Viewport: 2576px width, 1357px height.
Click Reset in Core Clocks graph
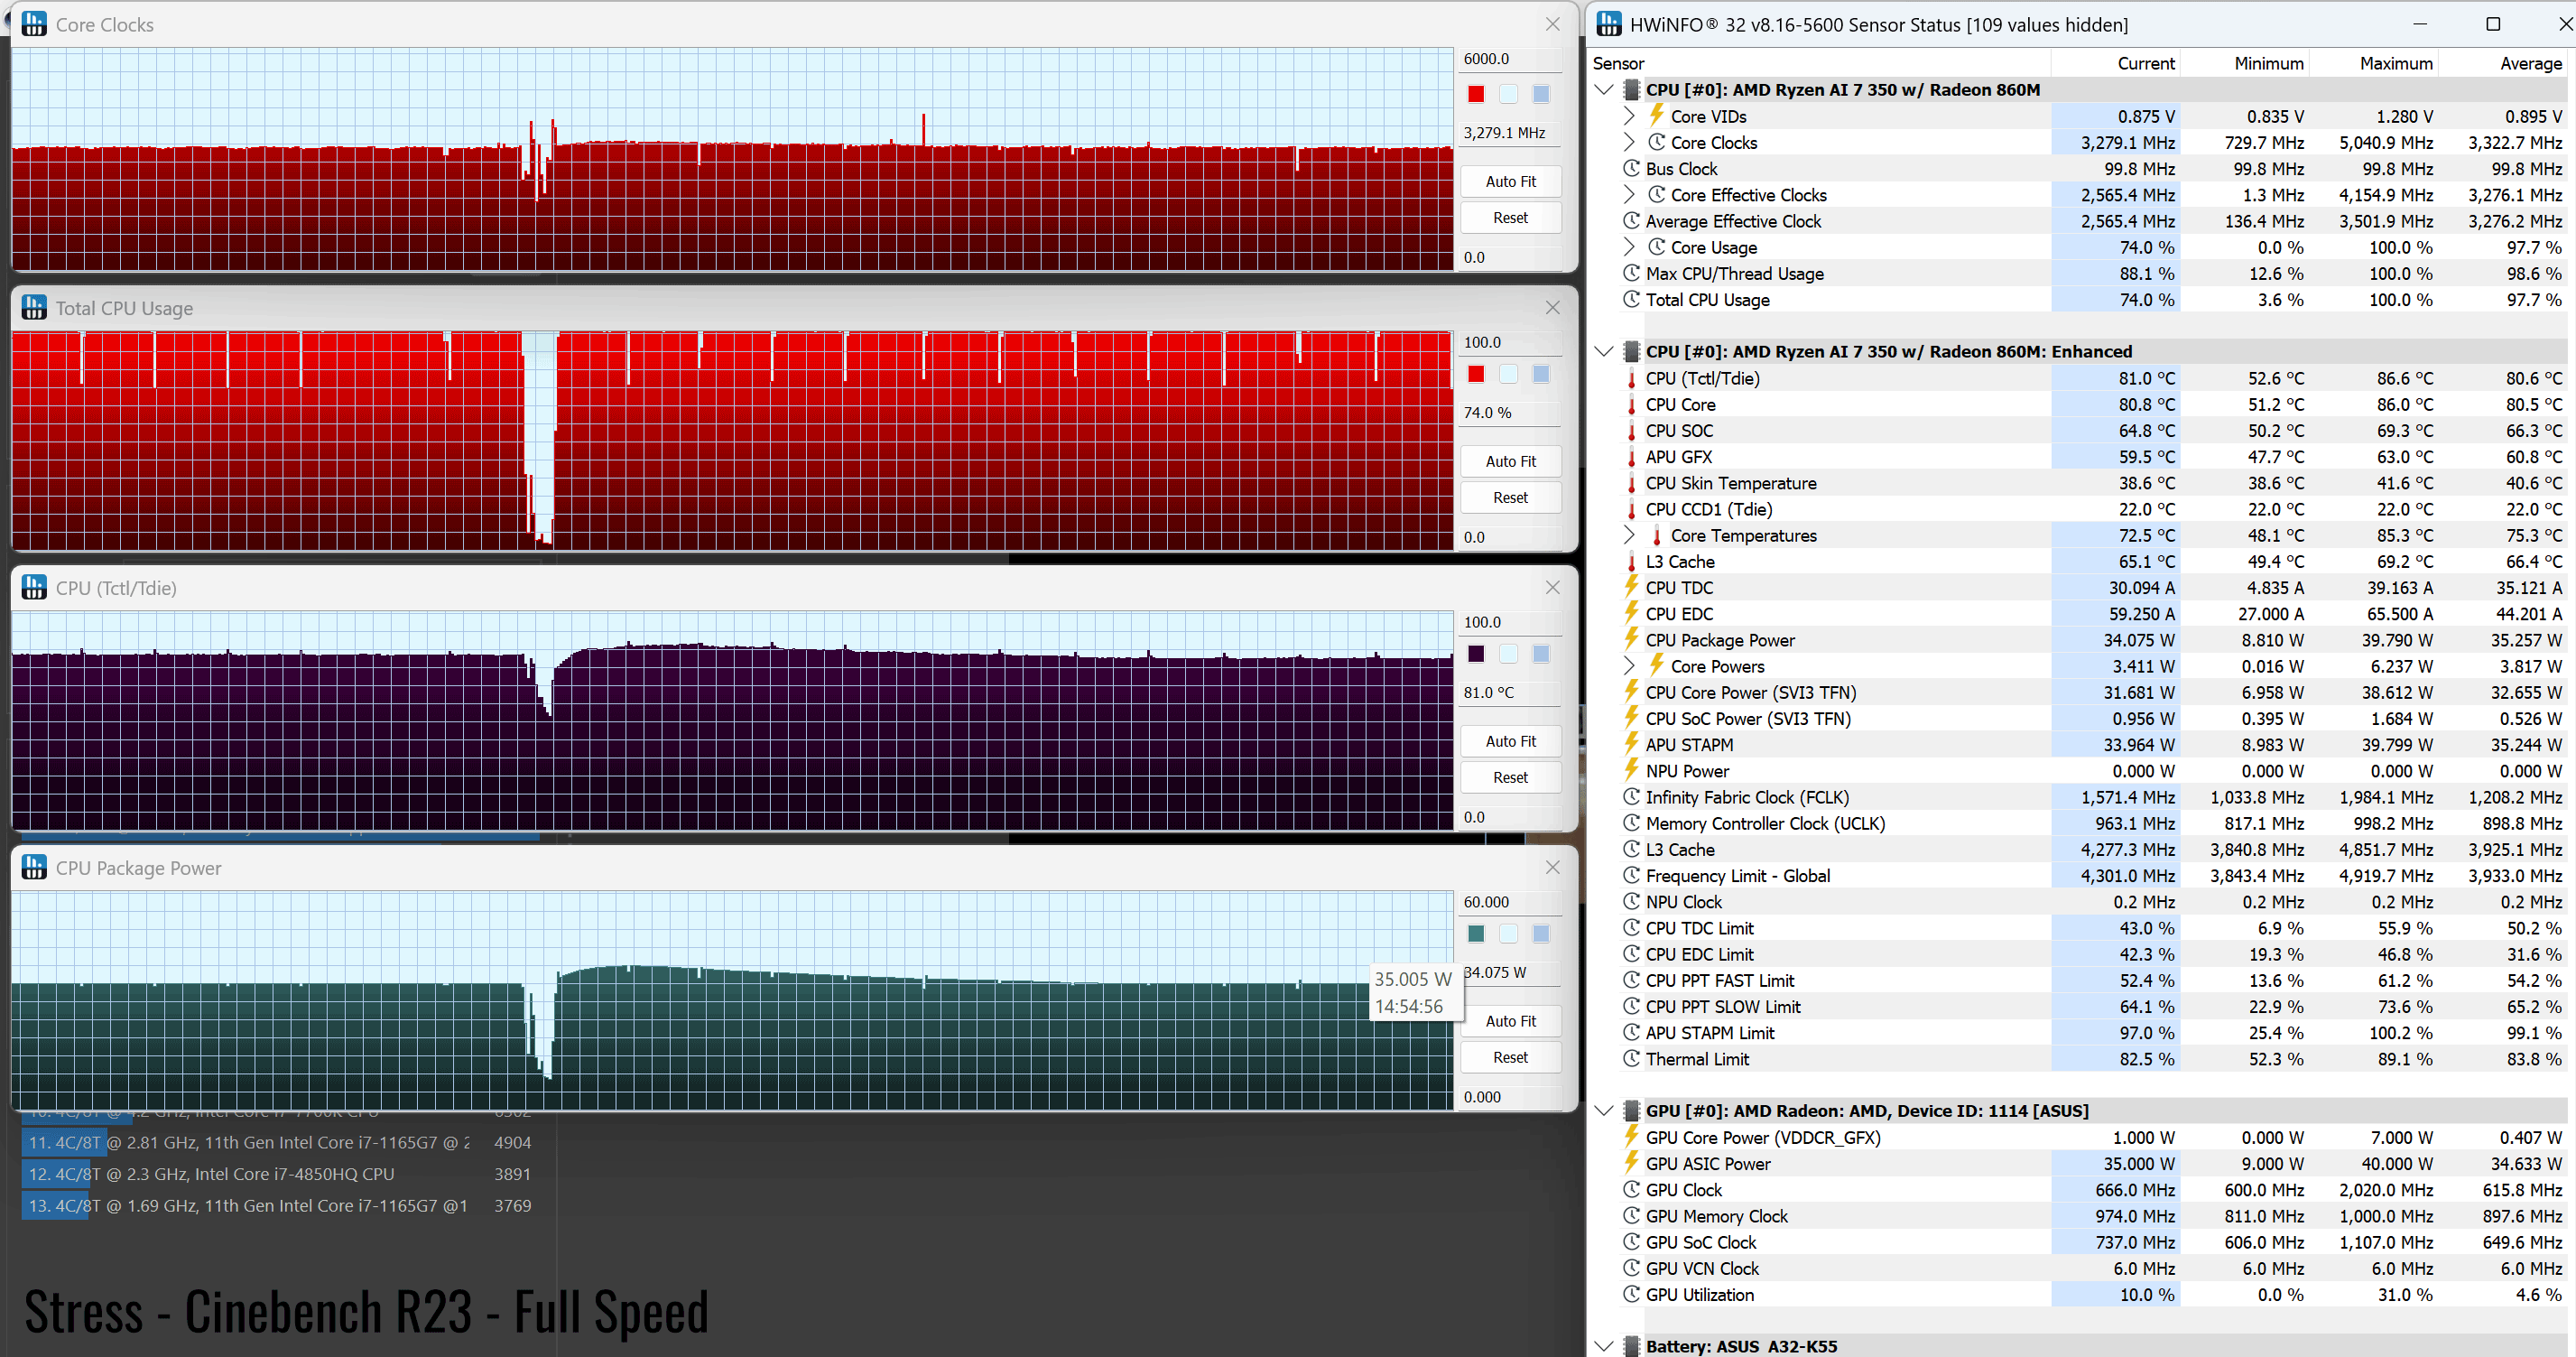(x=1510, y=217)
